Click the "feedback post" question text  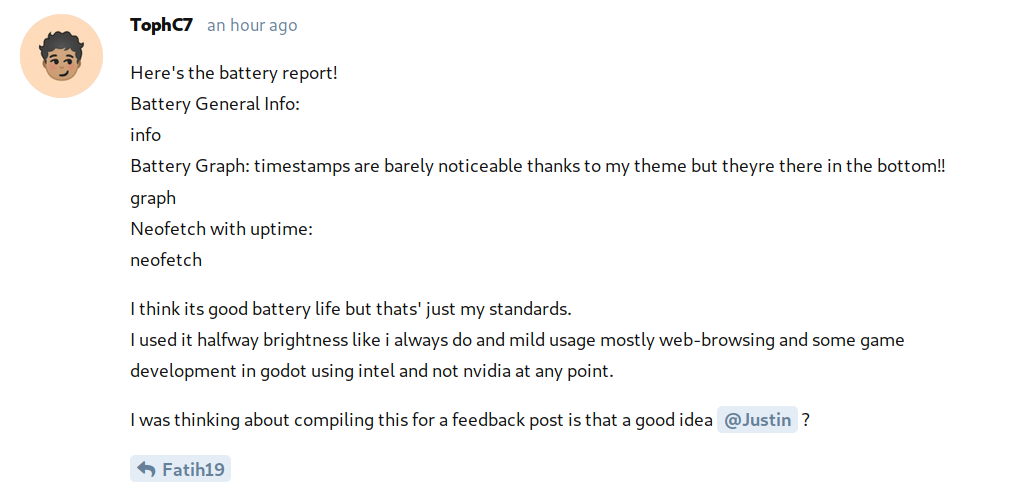click(423, 420)
